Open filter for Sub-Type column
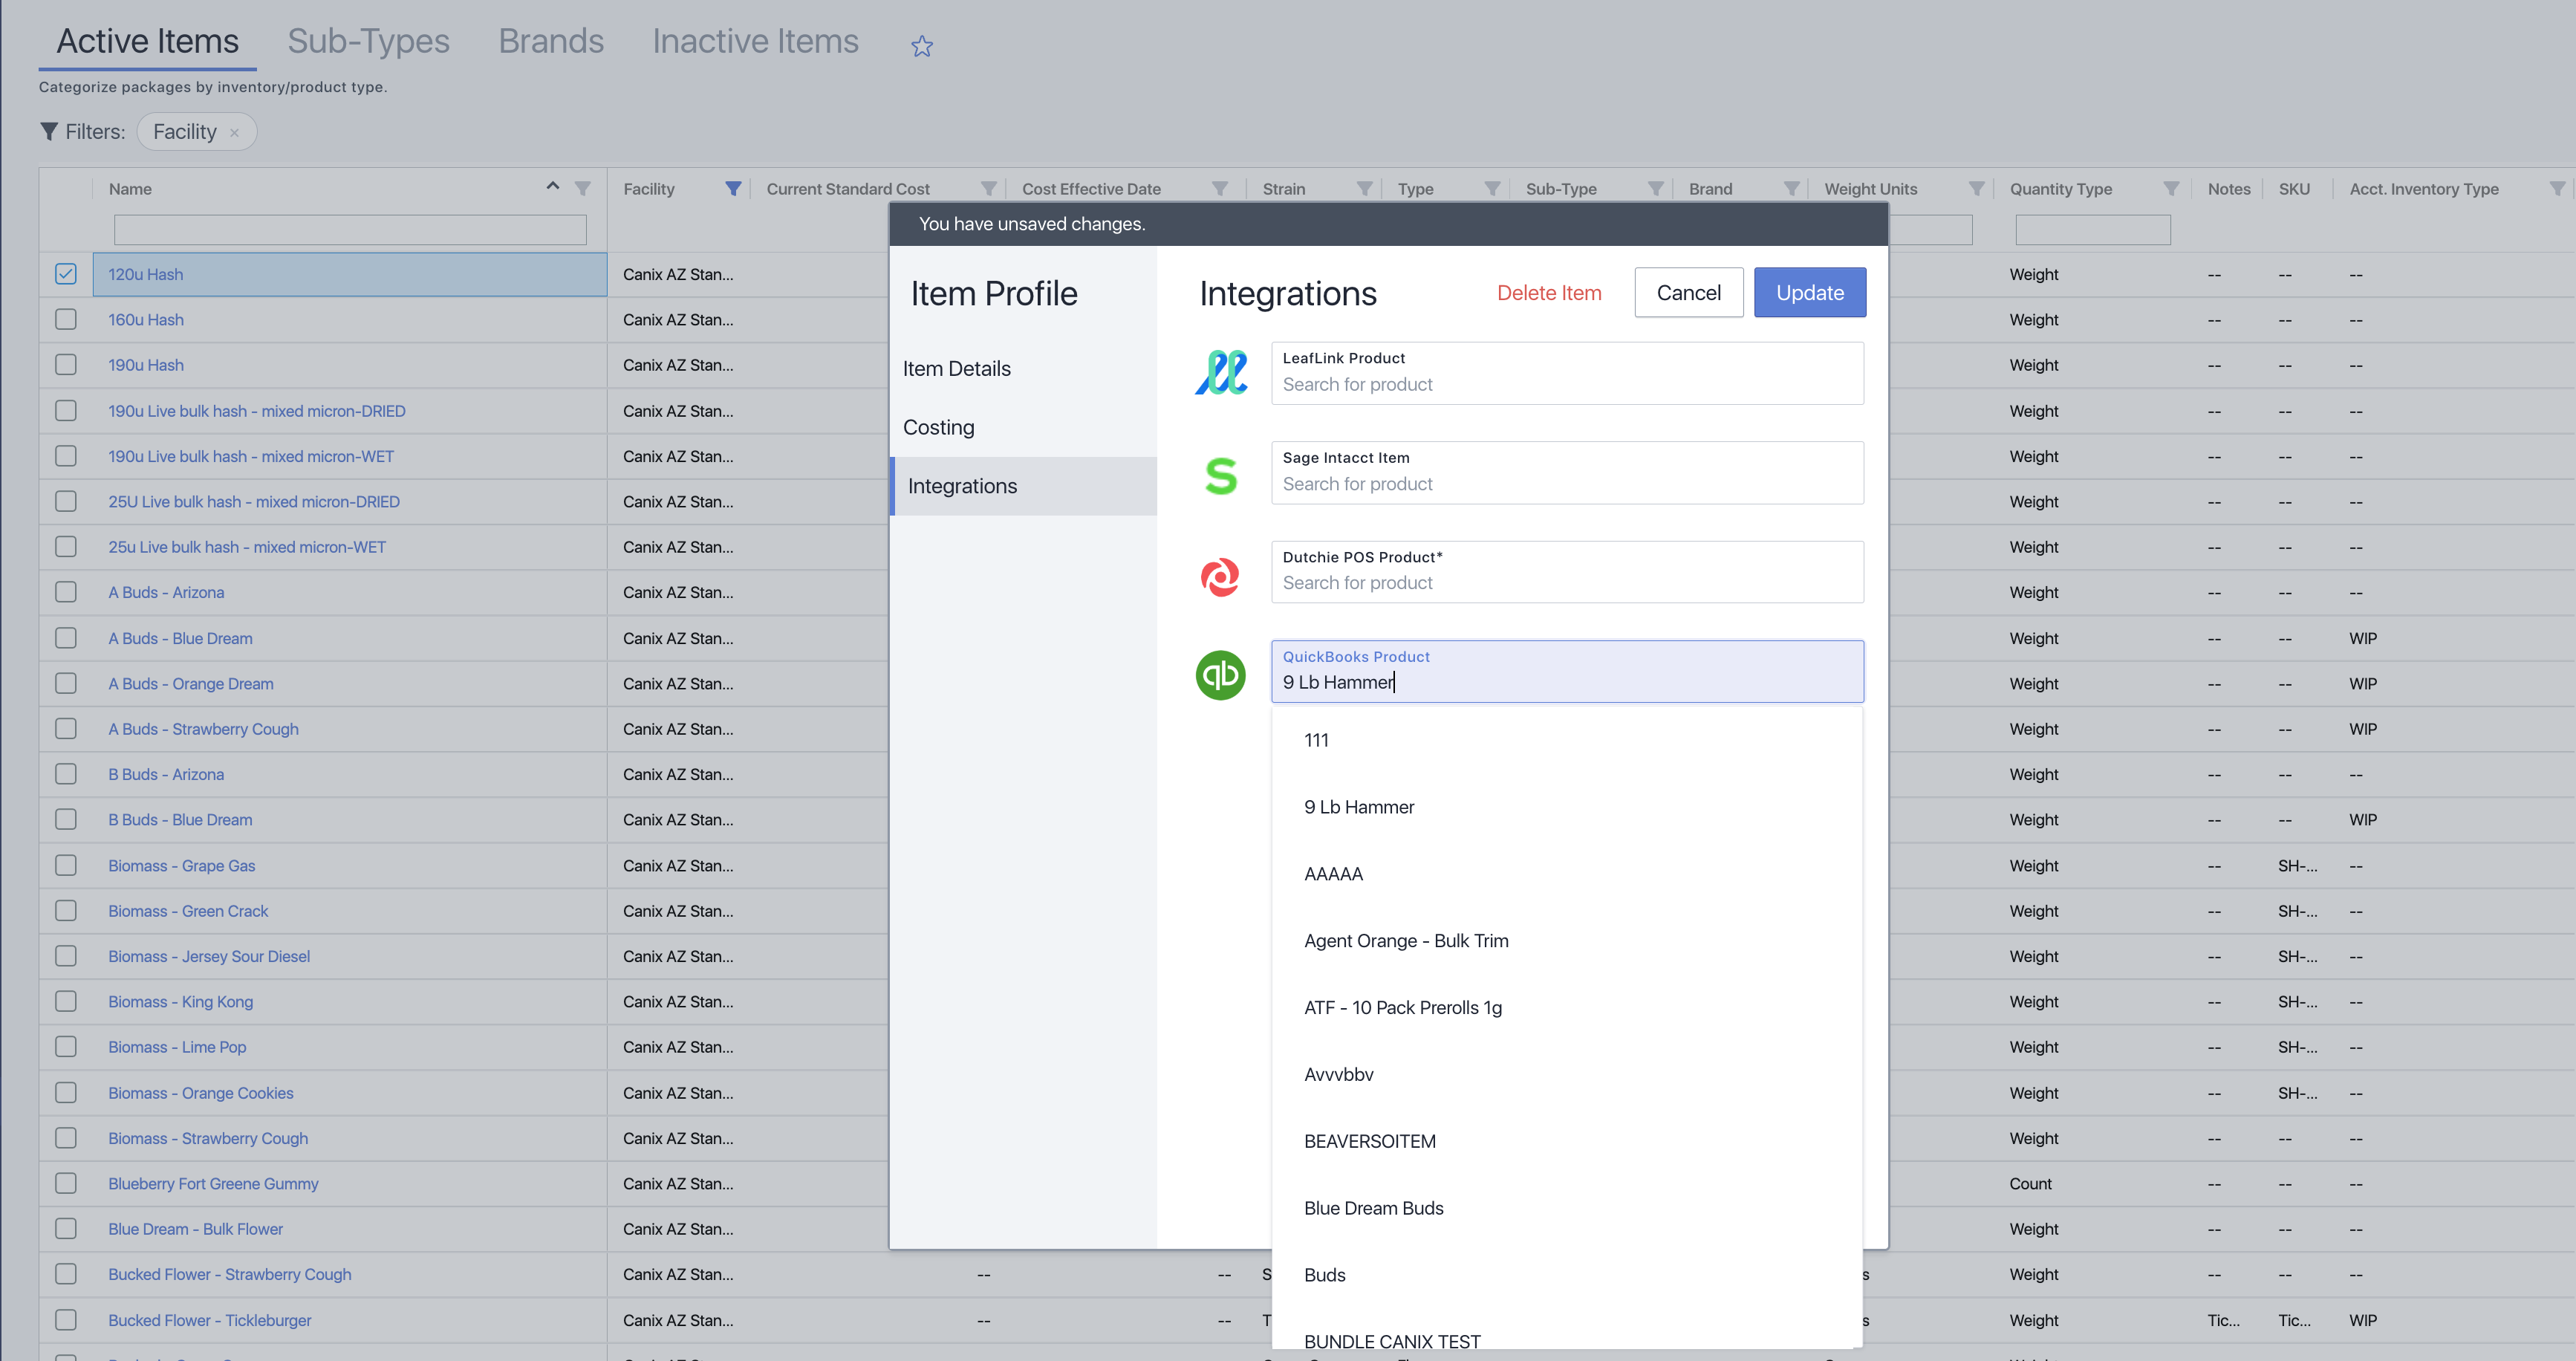This screenshot has width=2576, height=1361. [1656, 188]
